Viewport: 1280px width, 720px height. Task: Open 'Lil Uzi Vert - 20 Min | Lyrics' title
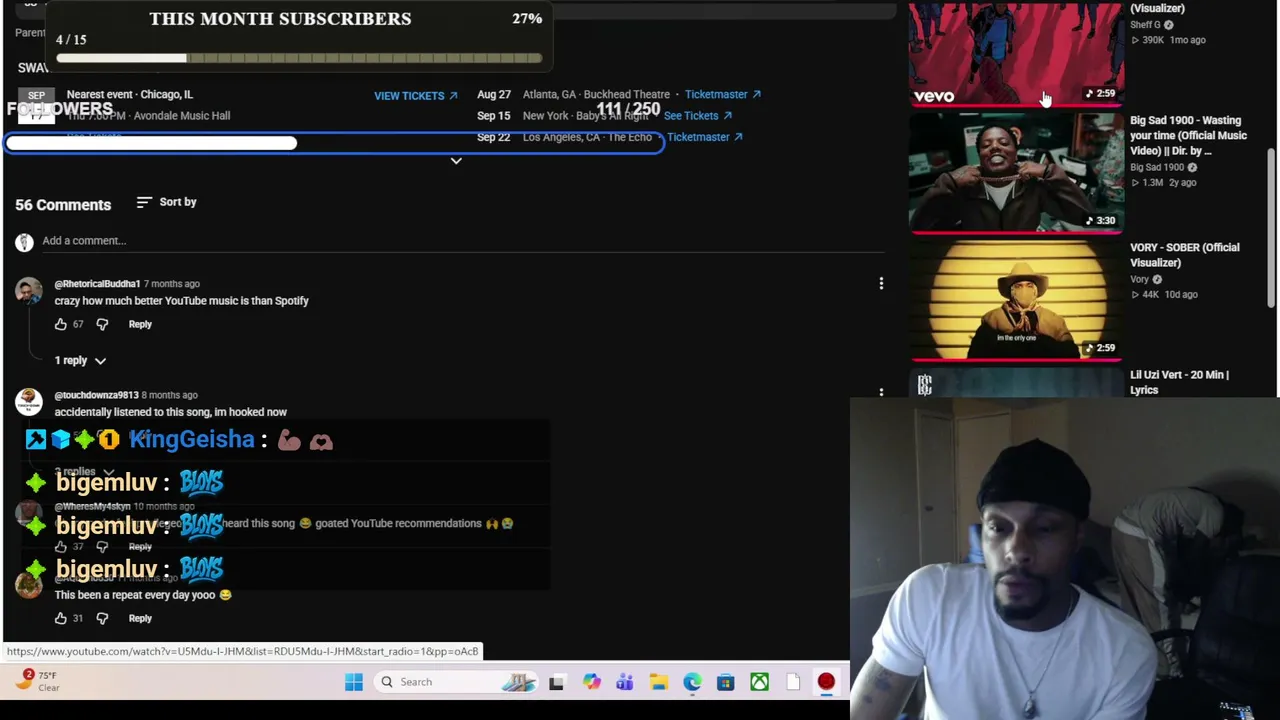pyautogui.click(x=1179, y=382)
